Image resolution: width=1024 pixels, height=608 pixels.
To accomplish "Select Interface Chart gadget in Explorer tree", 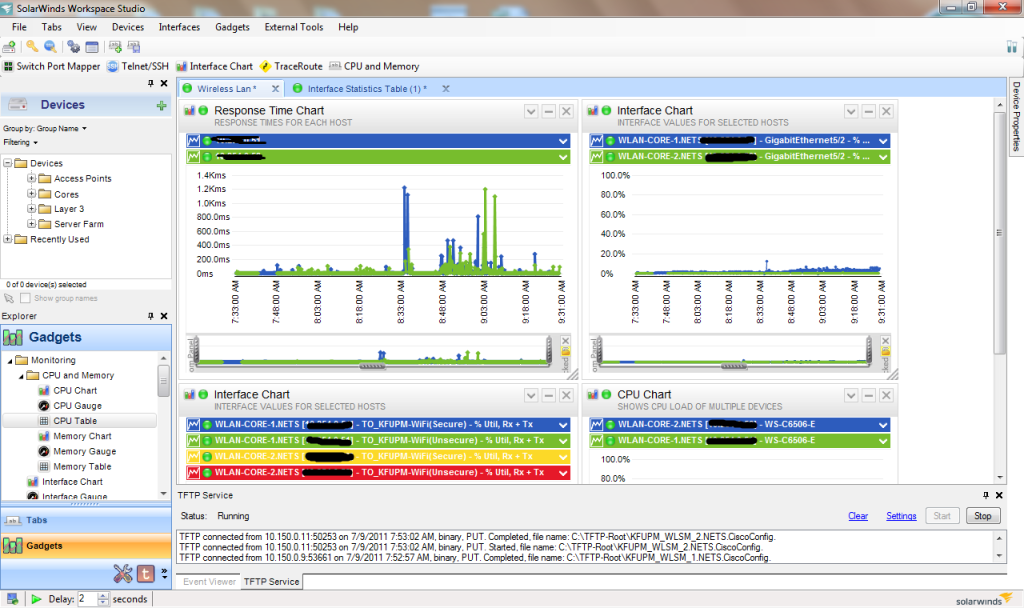I will [72, 481].
